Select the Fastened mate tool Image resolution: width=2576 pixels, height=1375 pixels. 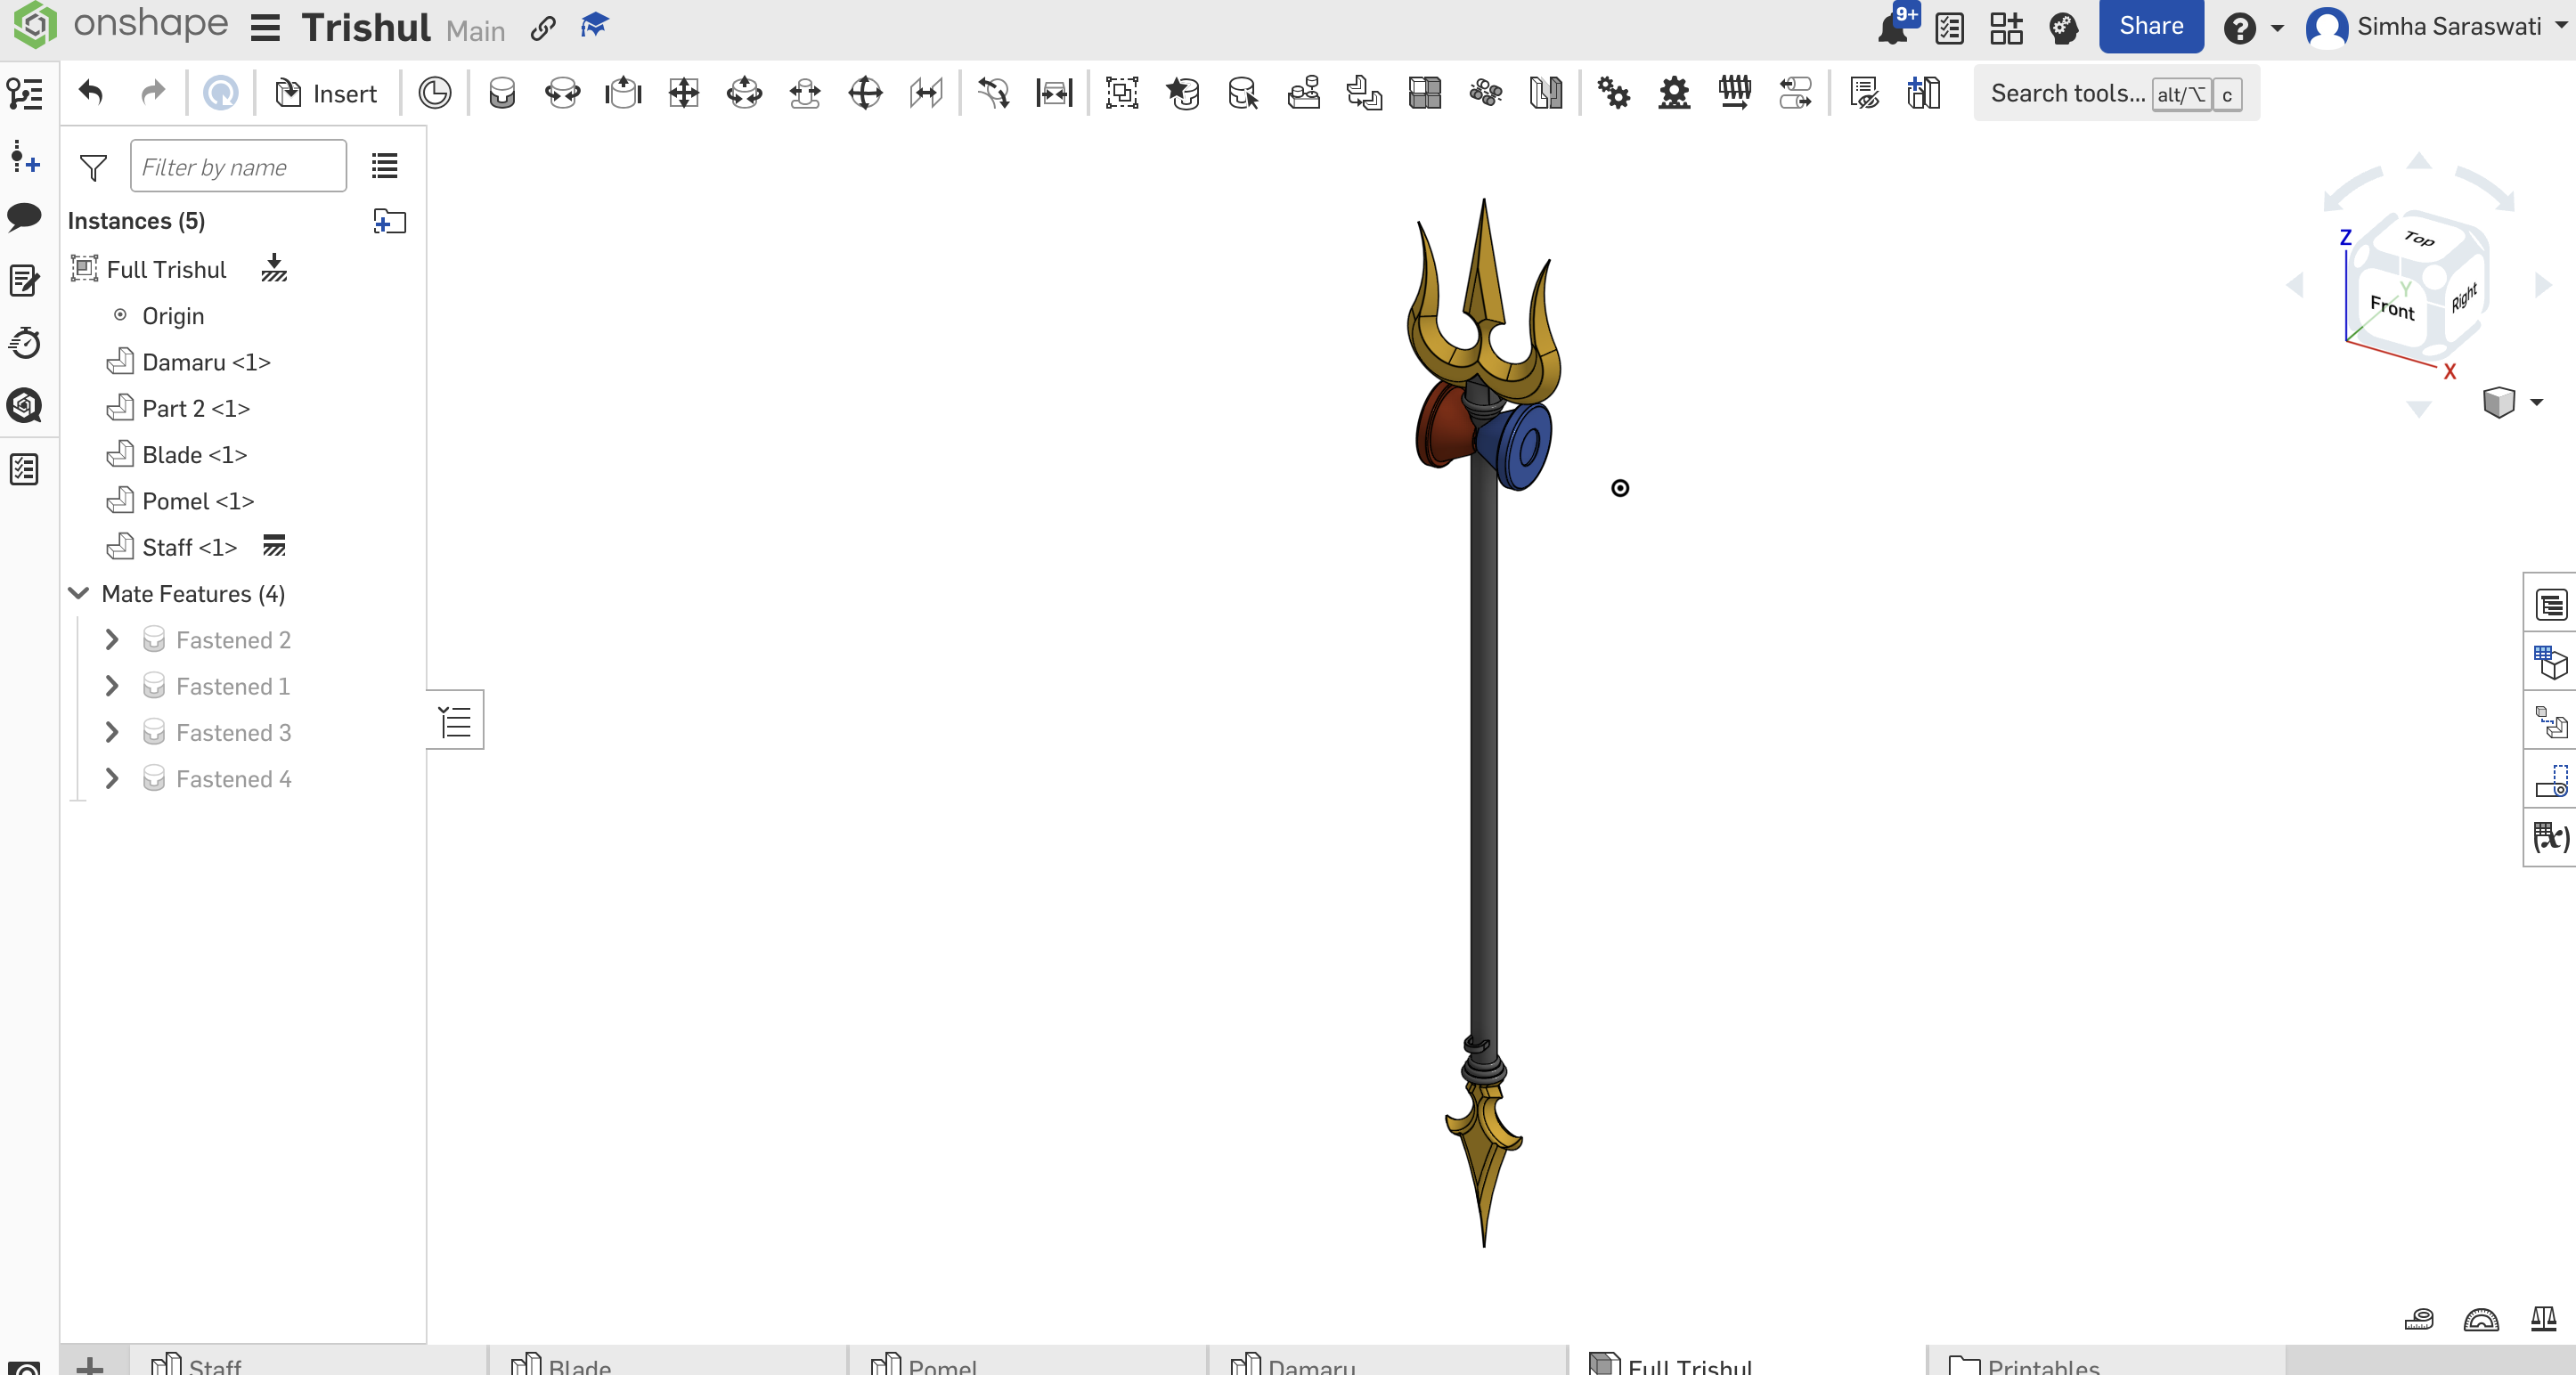[502, 93]
